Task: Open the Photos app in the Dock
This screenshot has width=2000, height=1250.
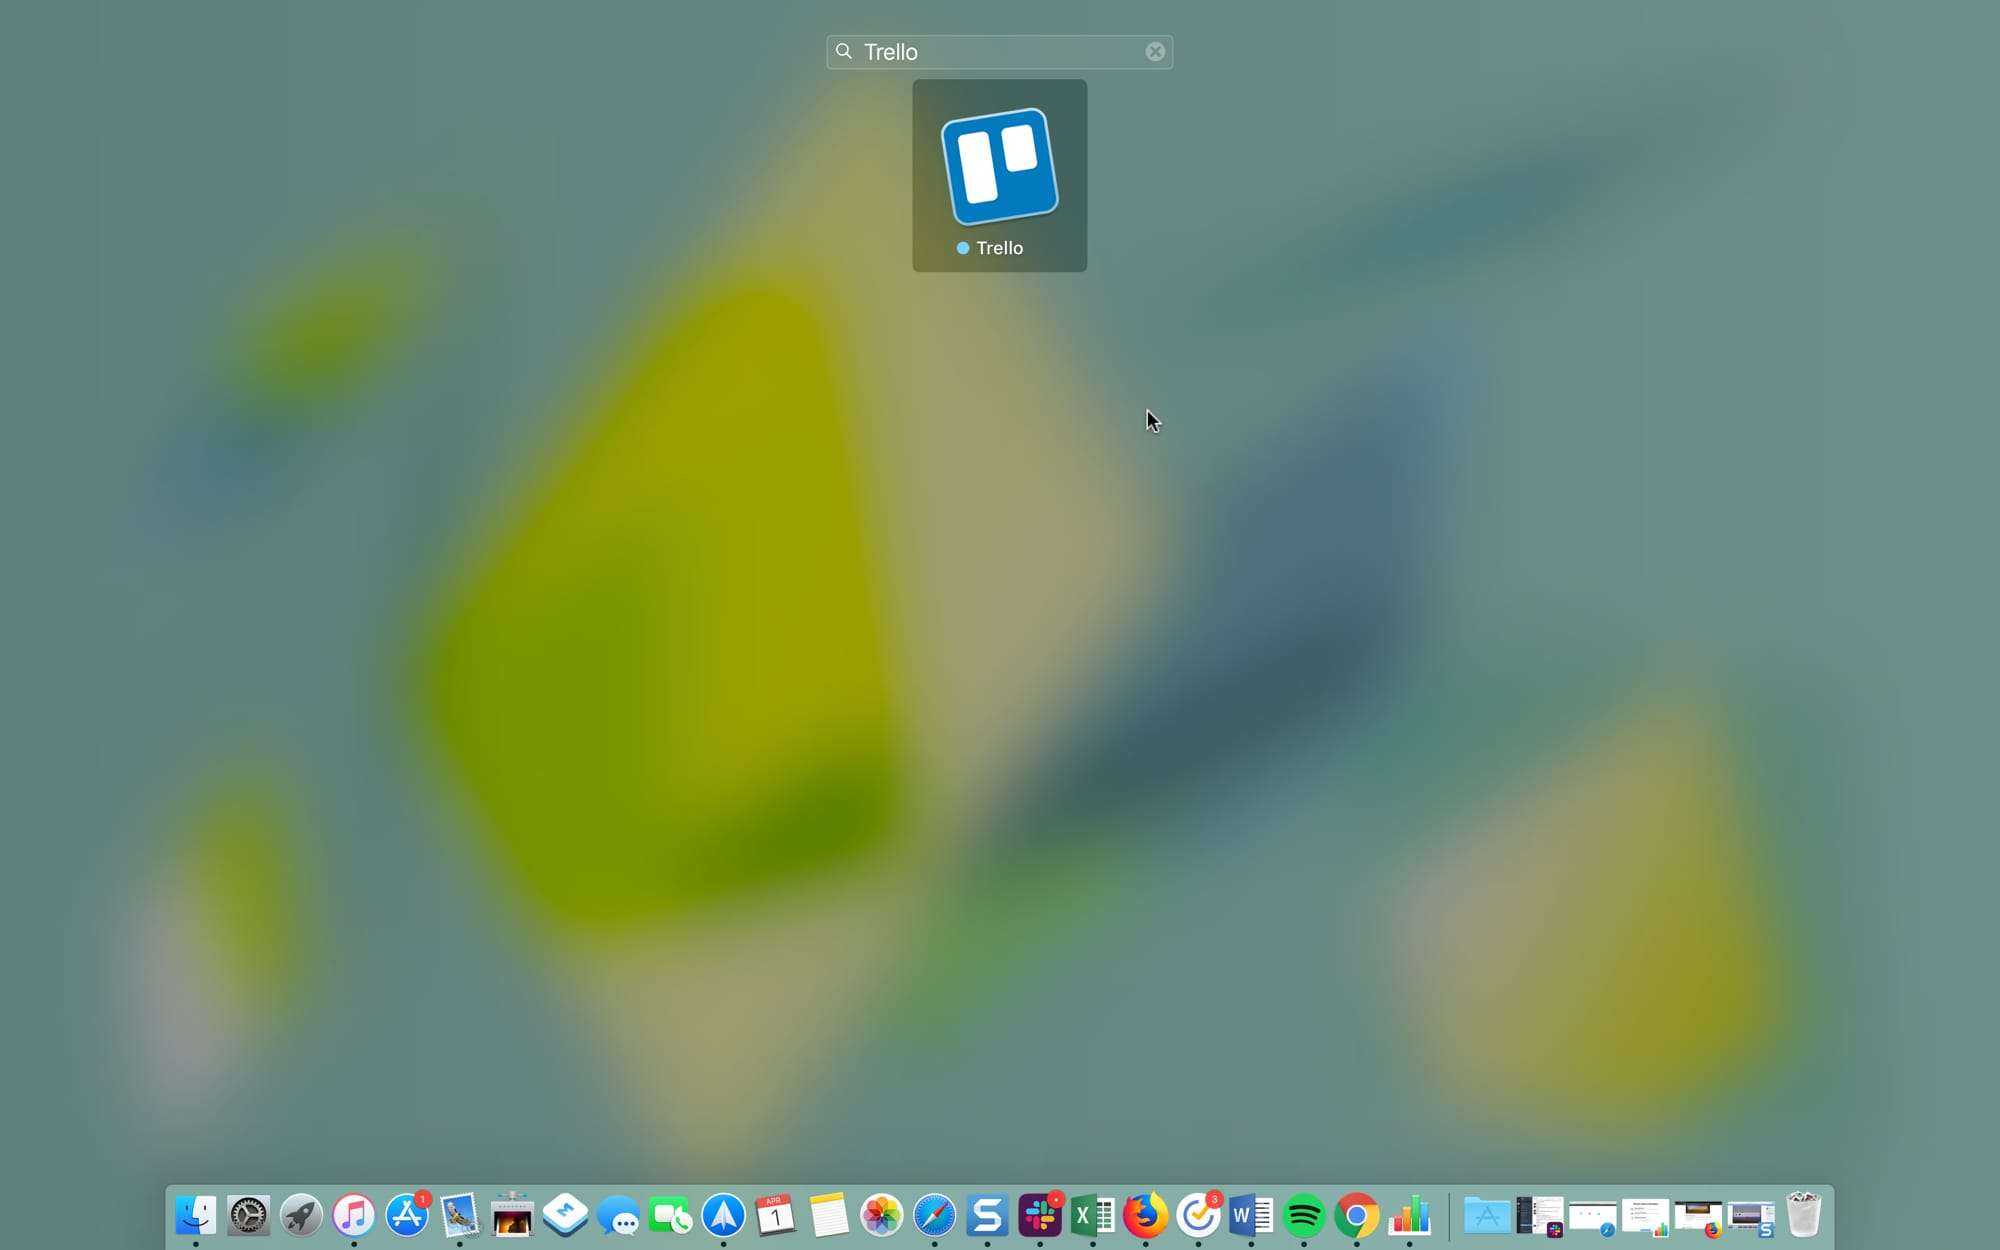Action: tap(881, 1216)
